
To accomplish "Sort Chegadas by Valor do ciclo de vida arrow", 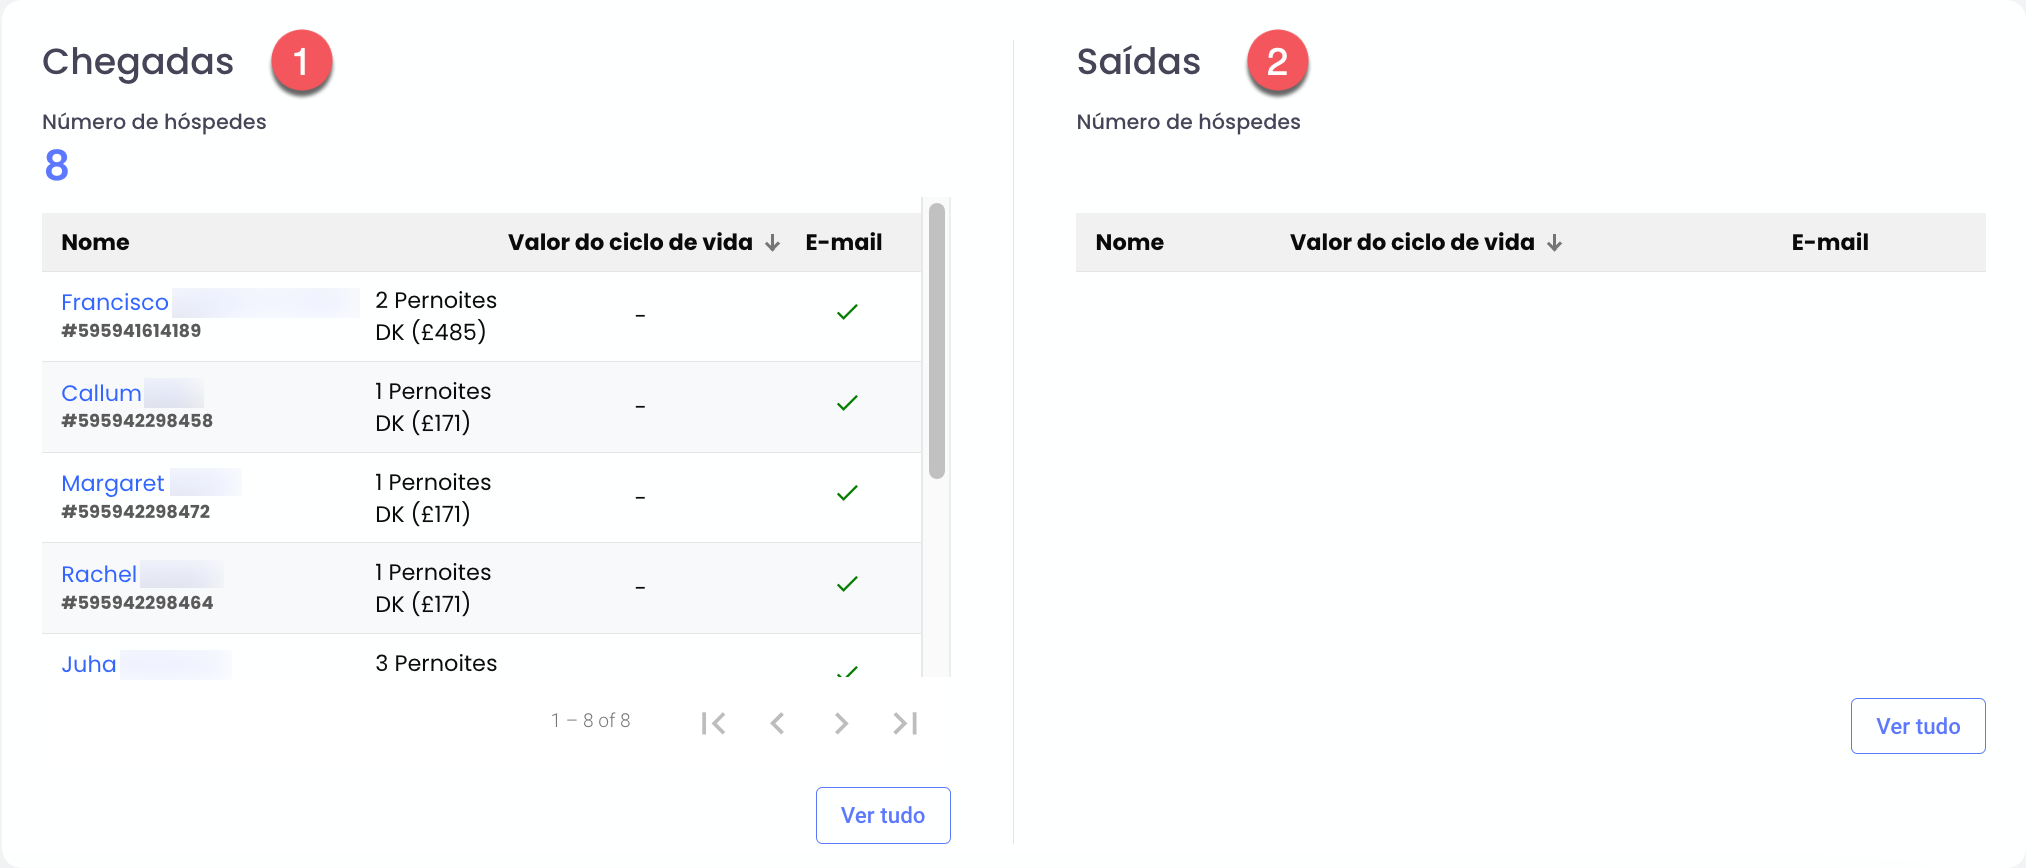I will (772, 243).
